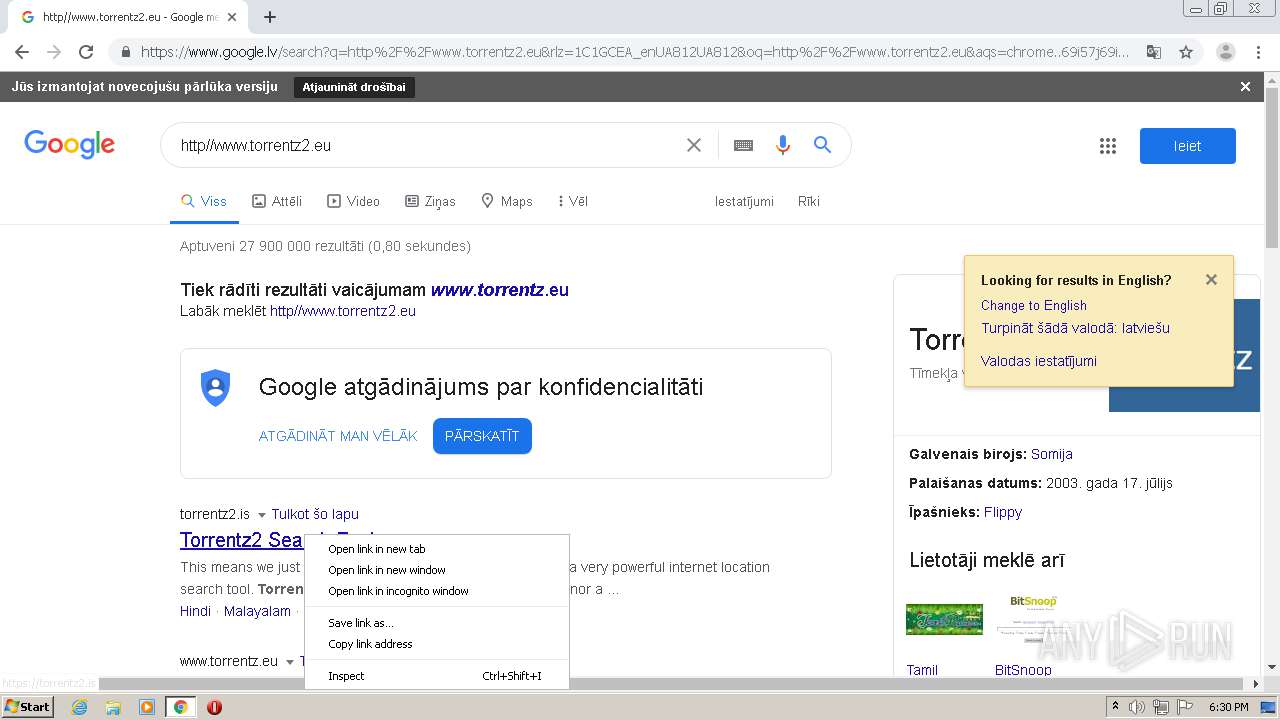Switch to the 'Ziņas' news tab
1280x720 pixels.
[x=430, y=201]
